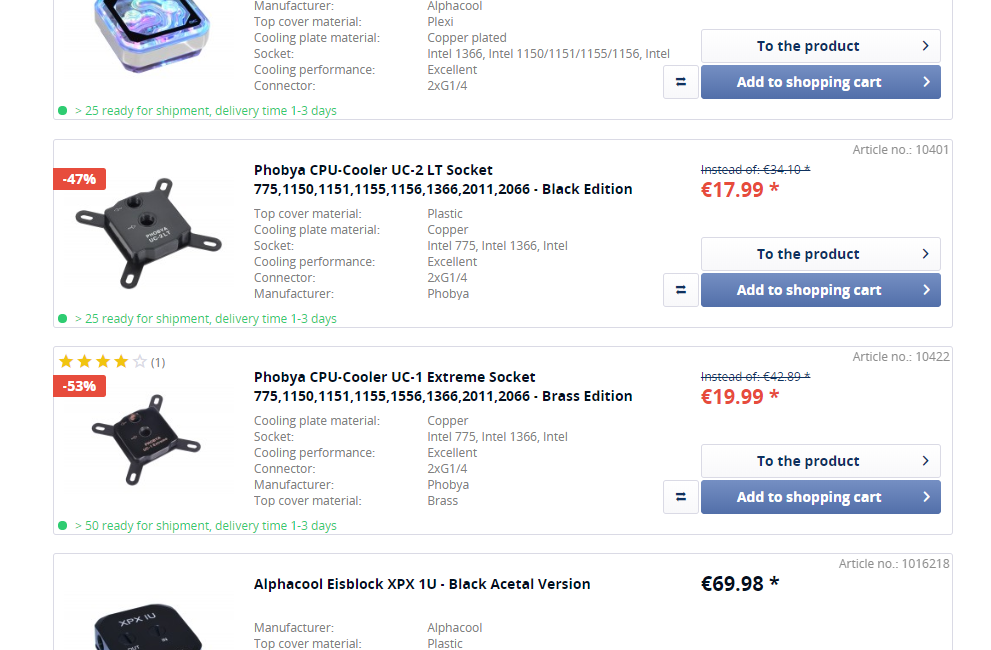Click the -47% discount badge

(79, 179)
